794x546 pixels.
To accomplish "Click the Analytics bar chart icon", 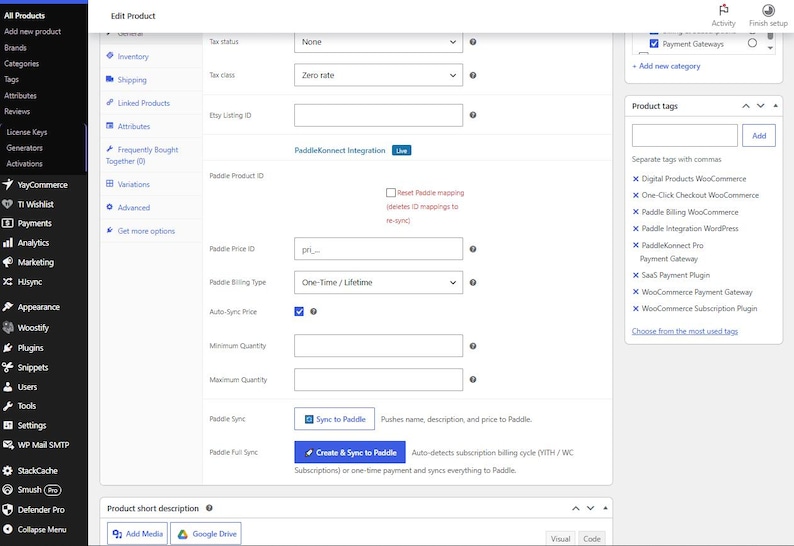I will 8,243.
